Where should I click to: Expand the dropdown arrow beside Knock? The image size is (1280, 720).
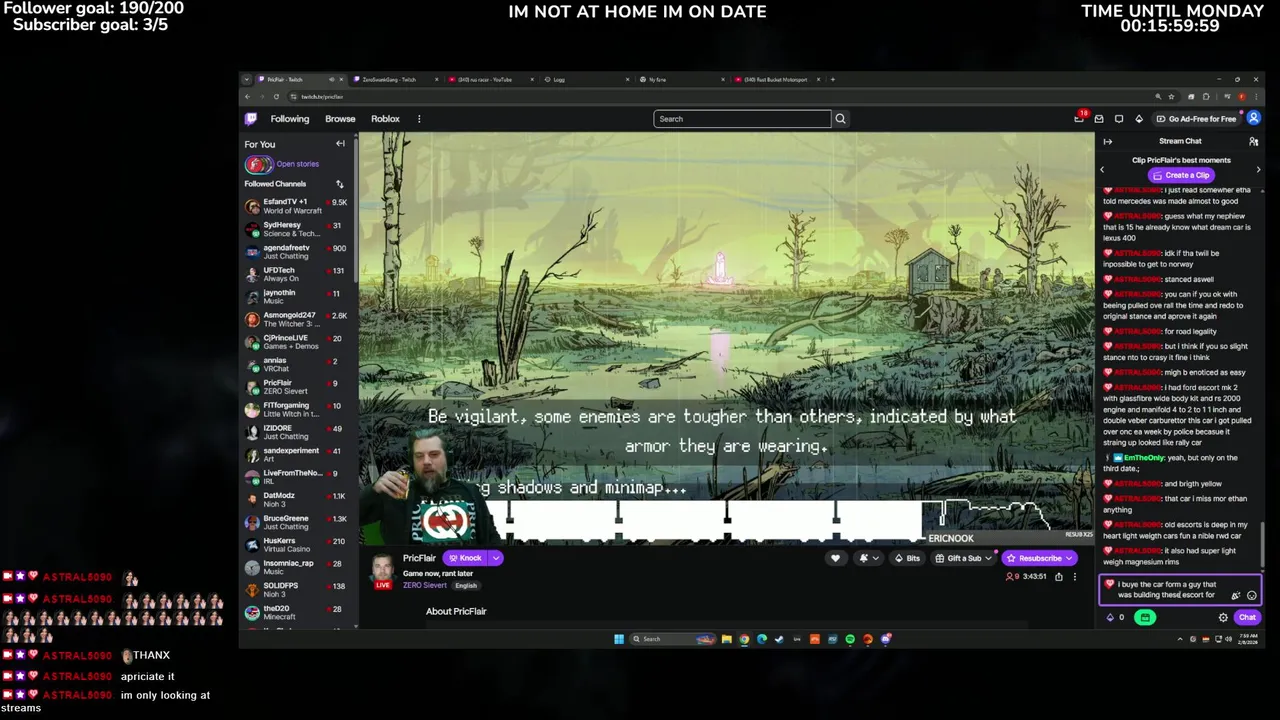tap(495, 558)
